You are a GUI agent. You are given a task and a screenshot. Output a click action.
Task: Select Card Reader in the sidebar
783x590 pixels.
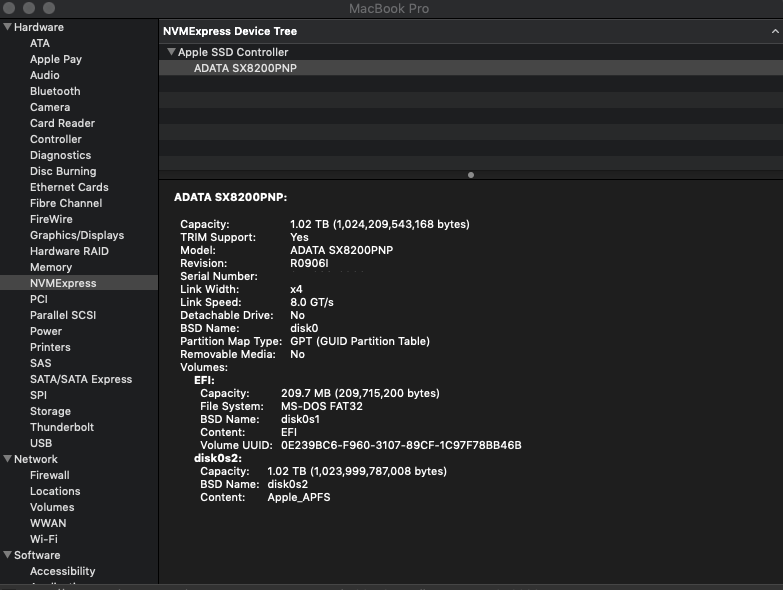pyautogui.click(x=62, y=123)
